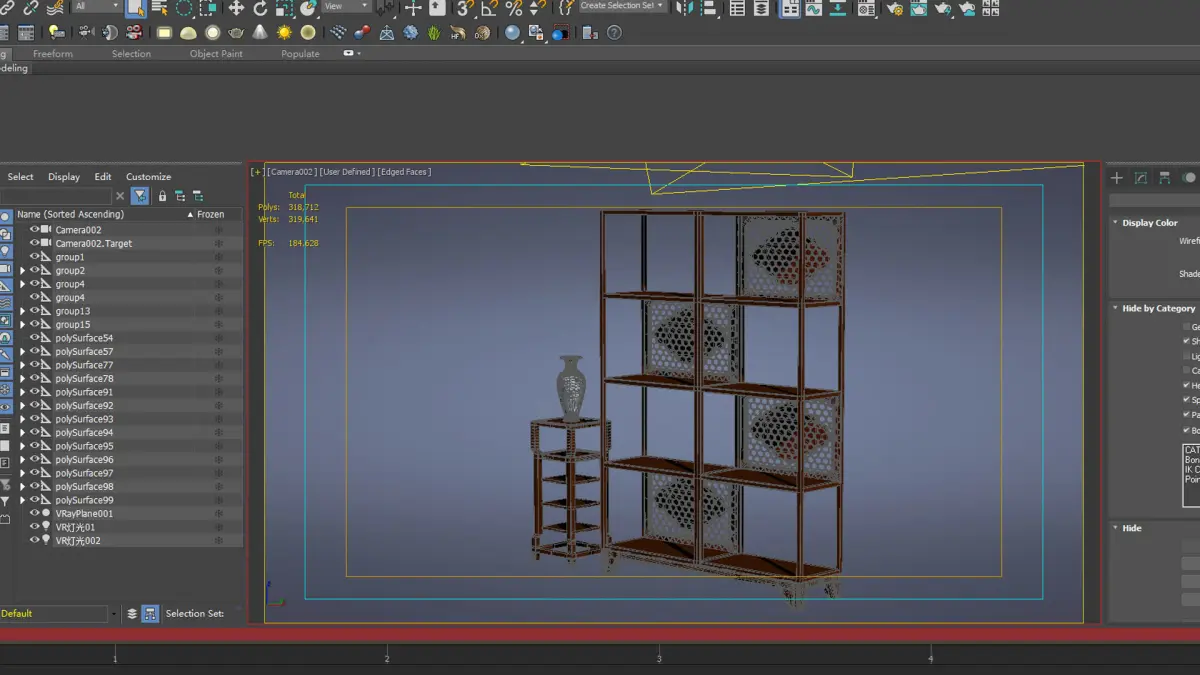
Task: Open Create Selection Set dropdown
Action: pyautogui.click(x=622, y=6)
